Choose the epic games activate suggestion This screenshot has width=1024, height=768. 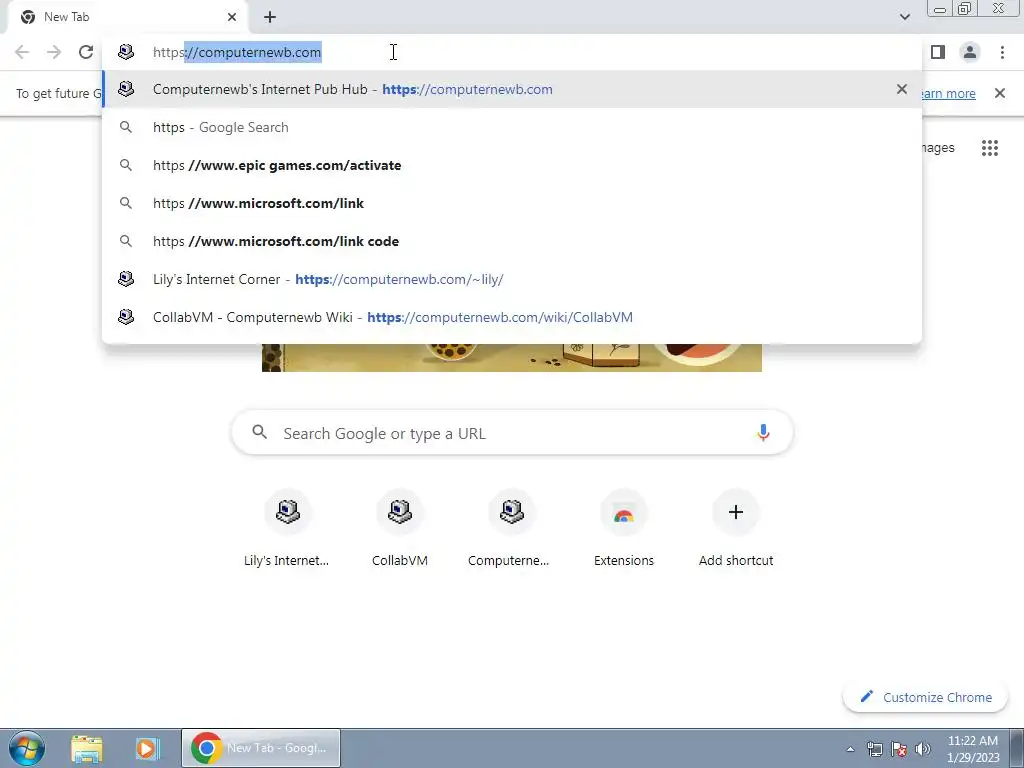pos(512,165)
